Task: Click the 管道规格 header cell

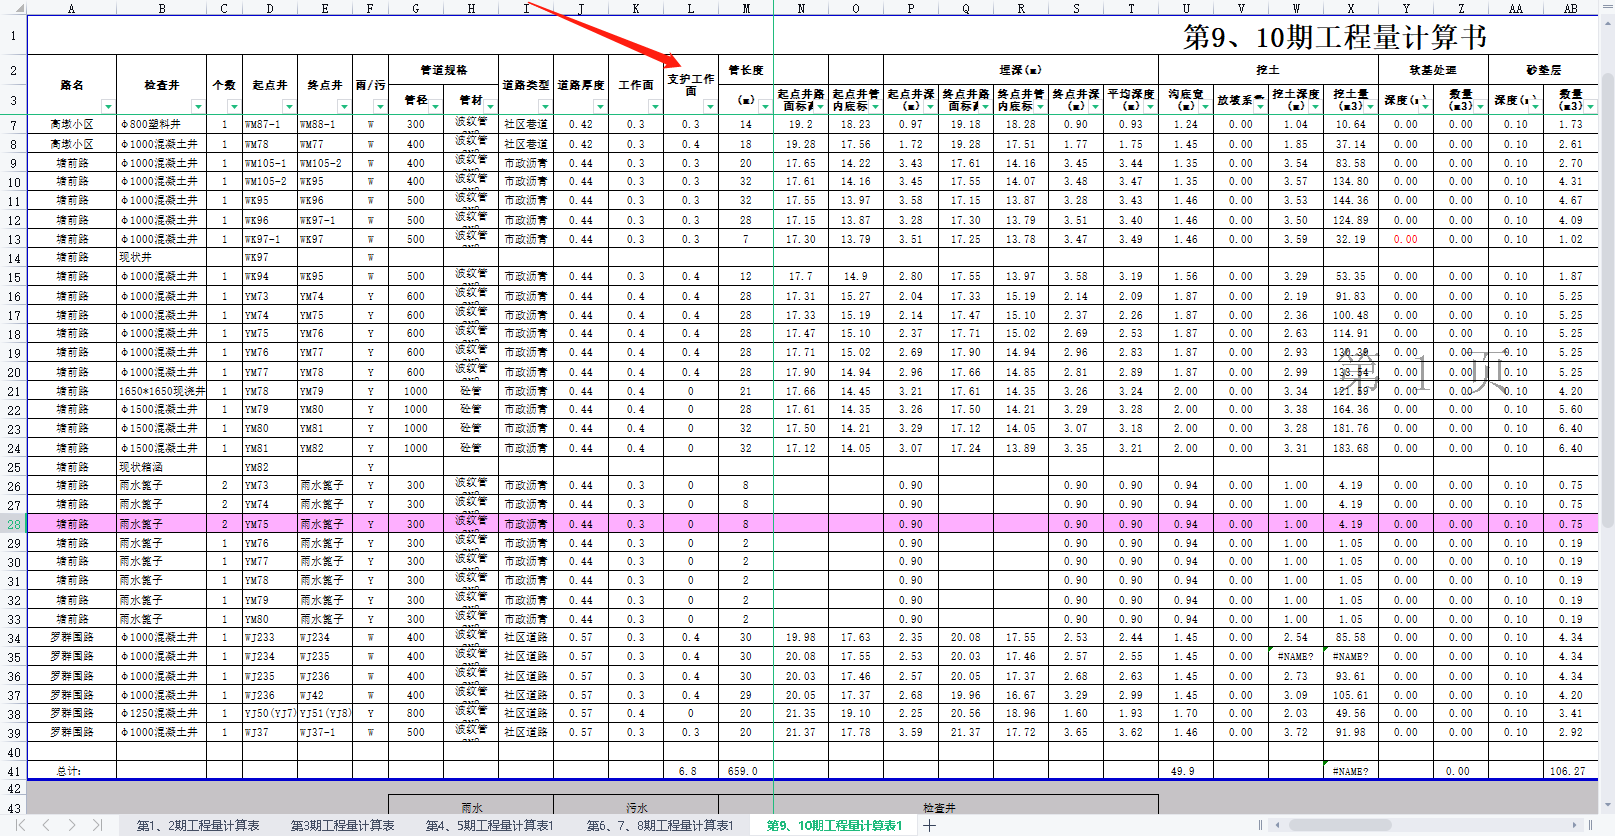Action: pos(443,70)
